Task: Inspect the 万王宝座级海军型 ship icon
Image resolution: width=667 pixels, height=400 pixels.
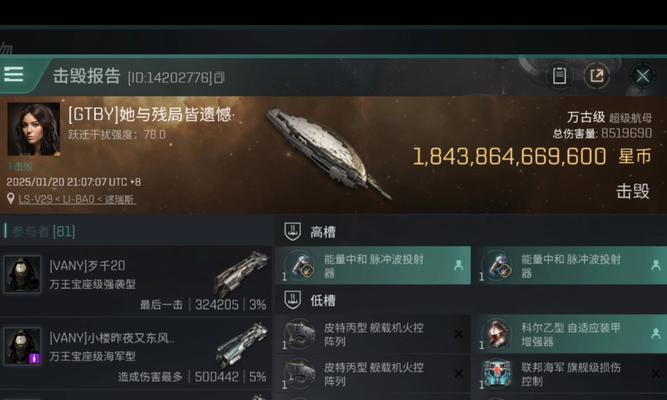Action: tap(242, 345)
